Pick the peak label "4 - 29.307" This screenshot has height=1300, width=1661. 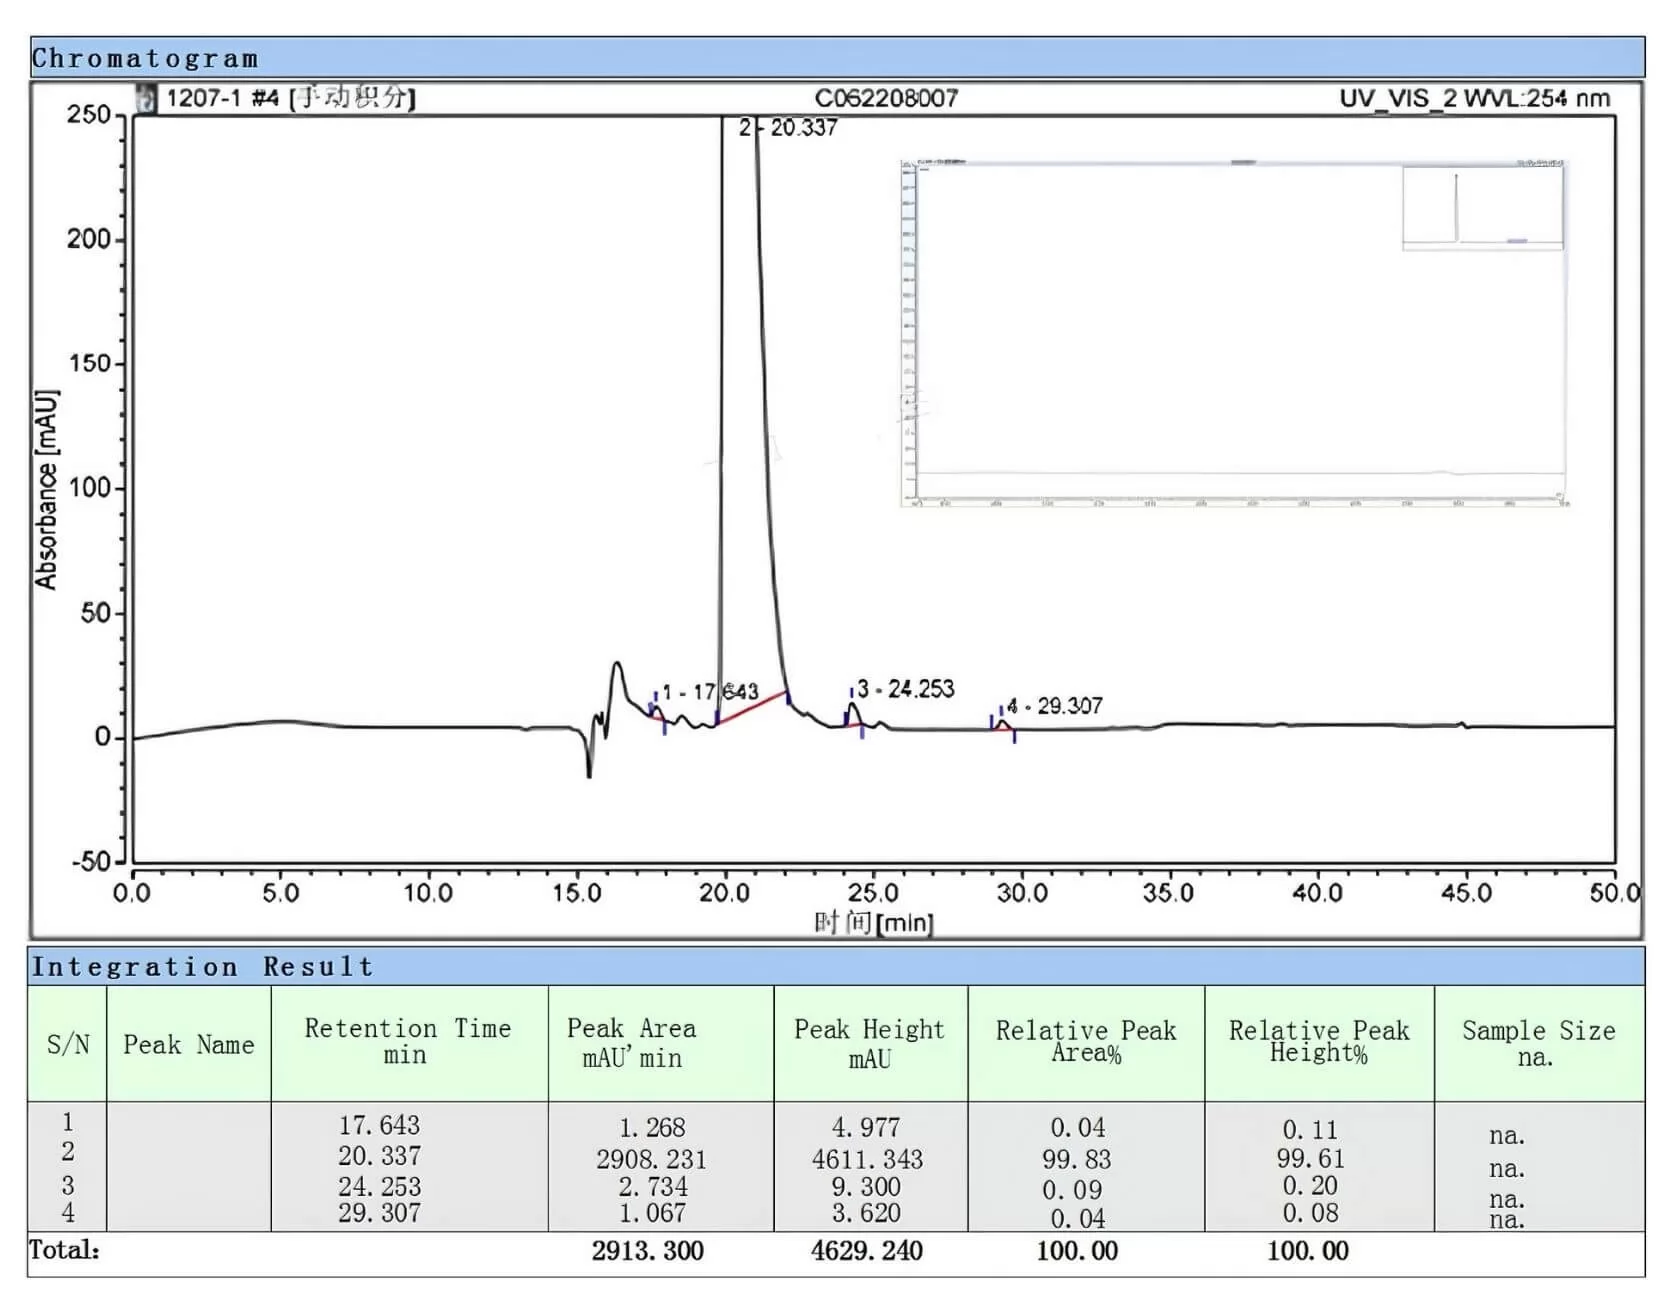[x=1054, y=706]
